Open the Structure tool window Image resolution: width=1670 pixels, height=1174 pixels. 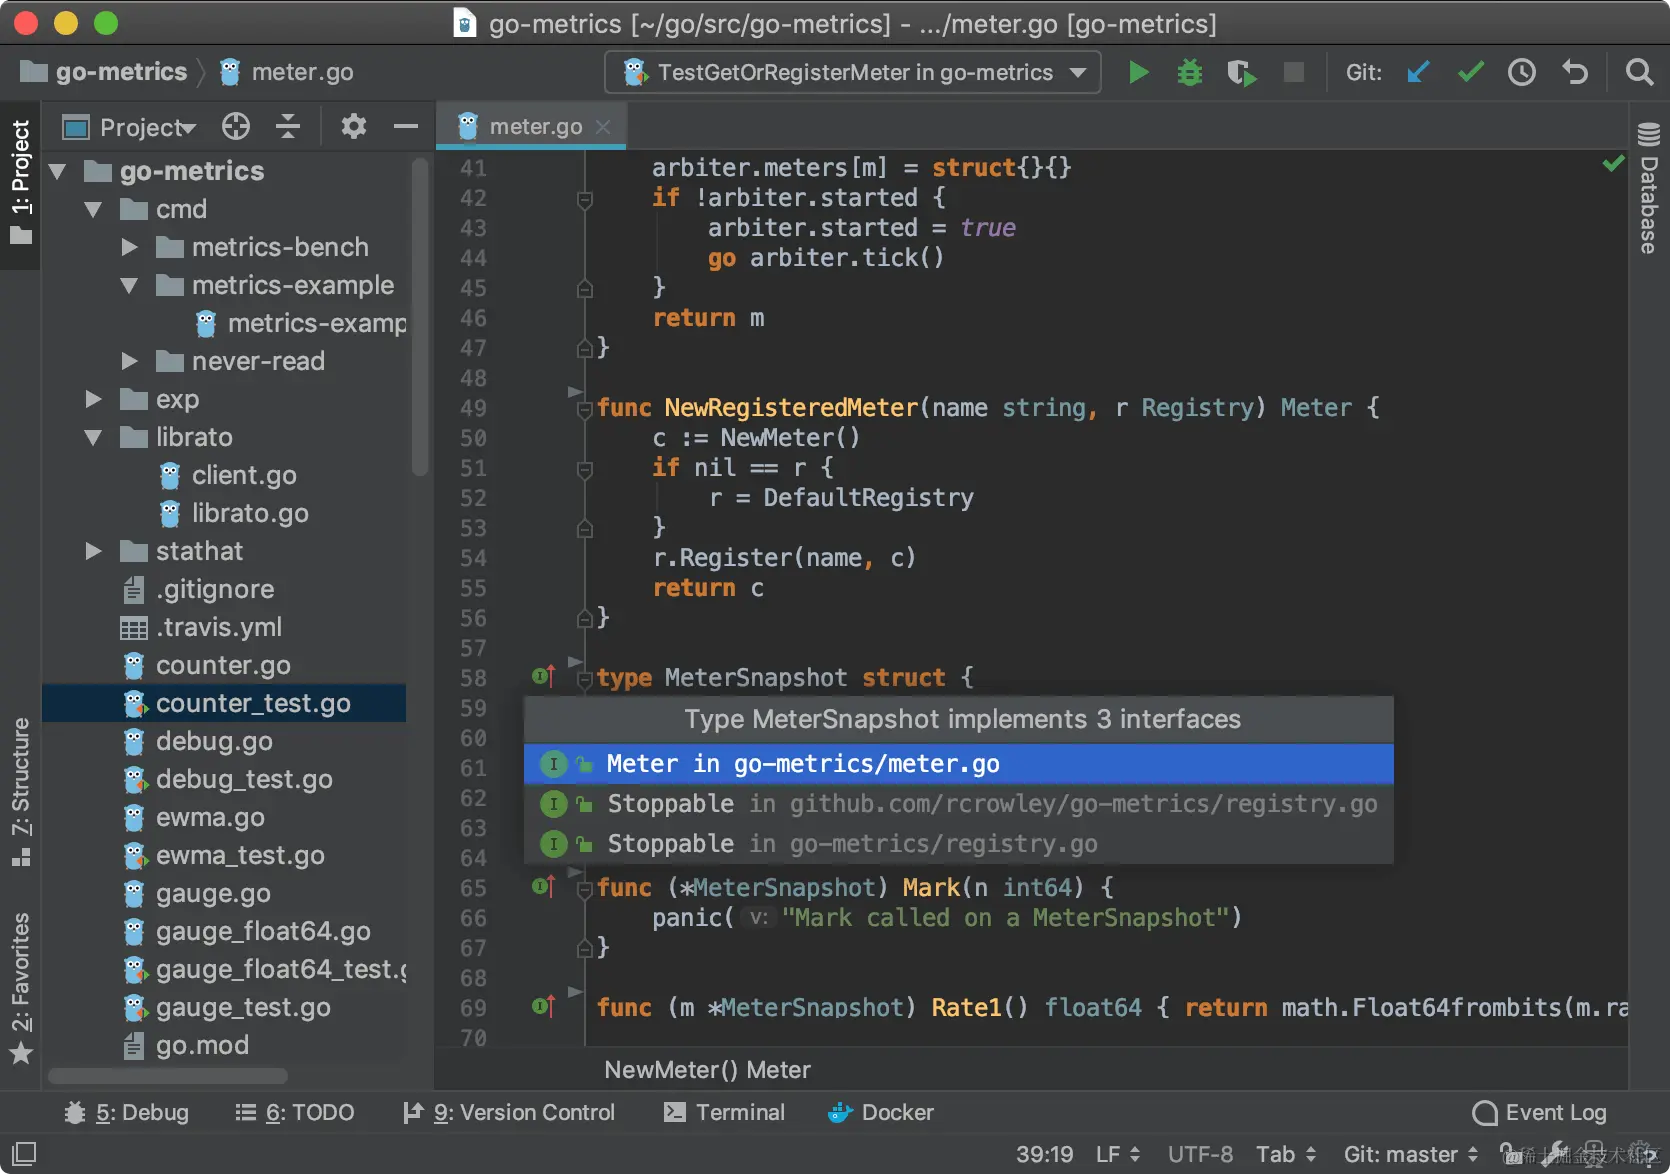point(21,792)
